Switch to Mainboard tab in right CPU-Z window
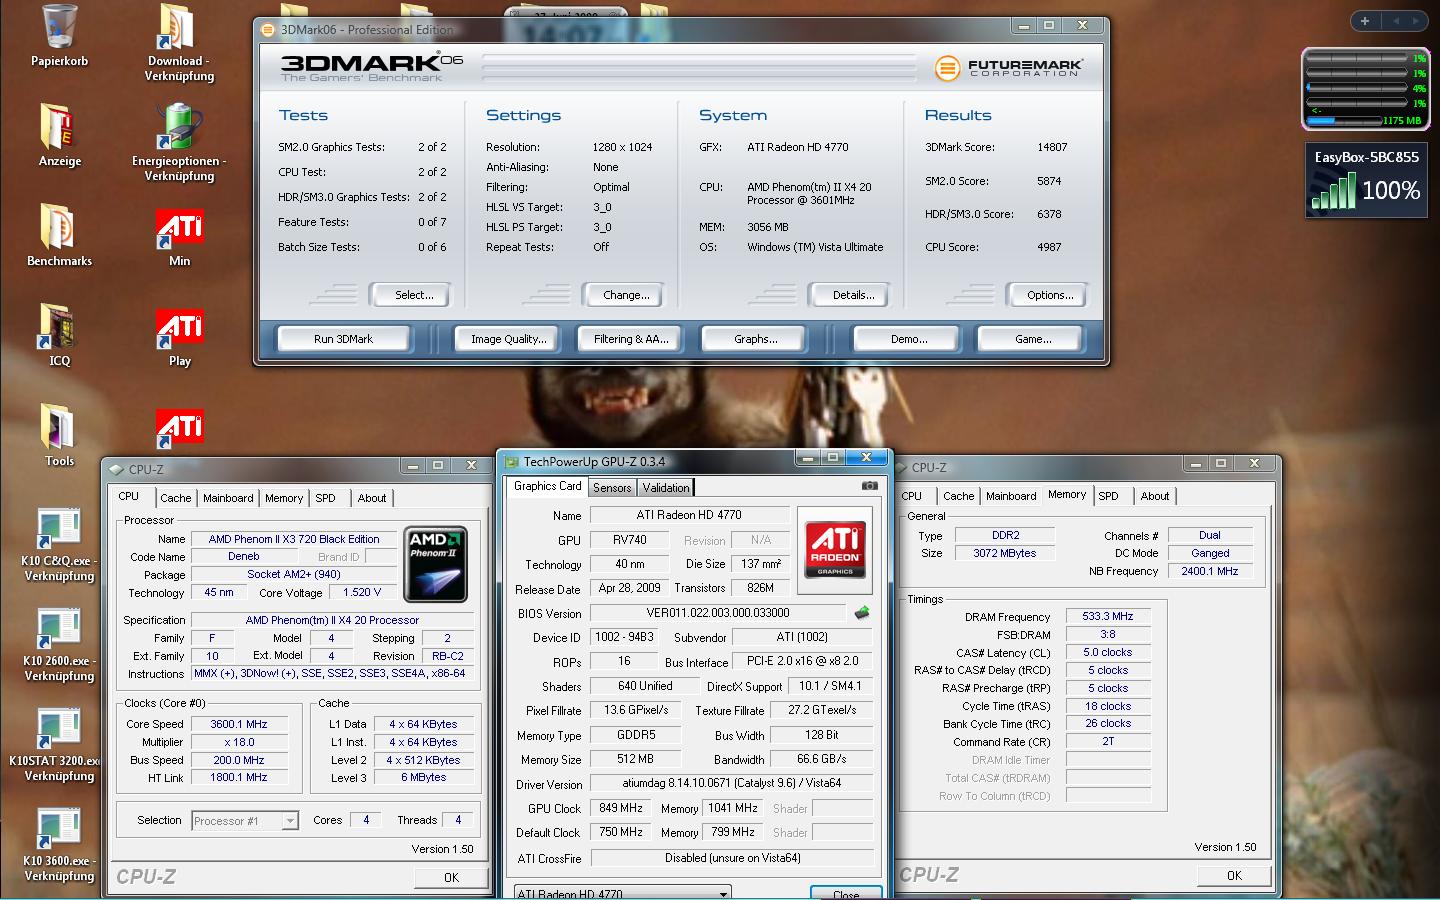1440x900 pixels. [1011, 496]
